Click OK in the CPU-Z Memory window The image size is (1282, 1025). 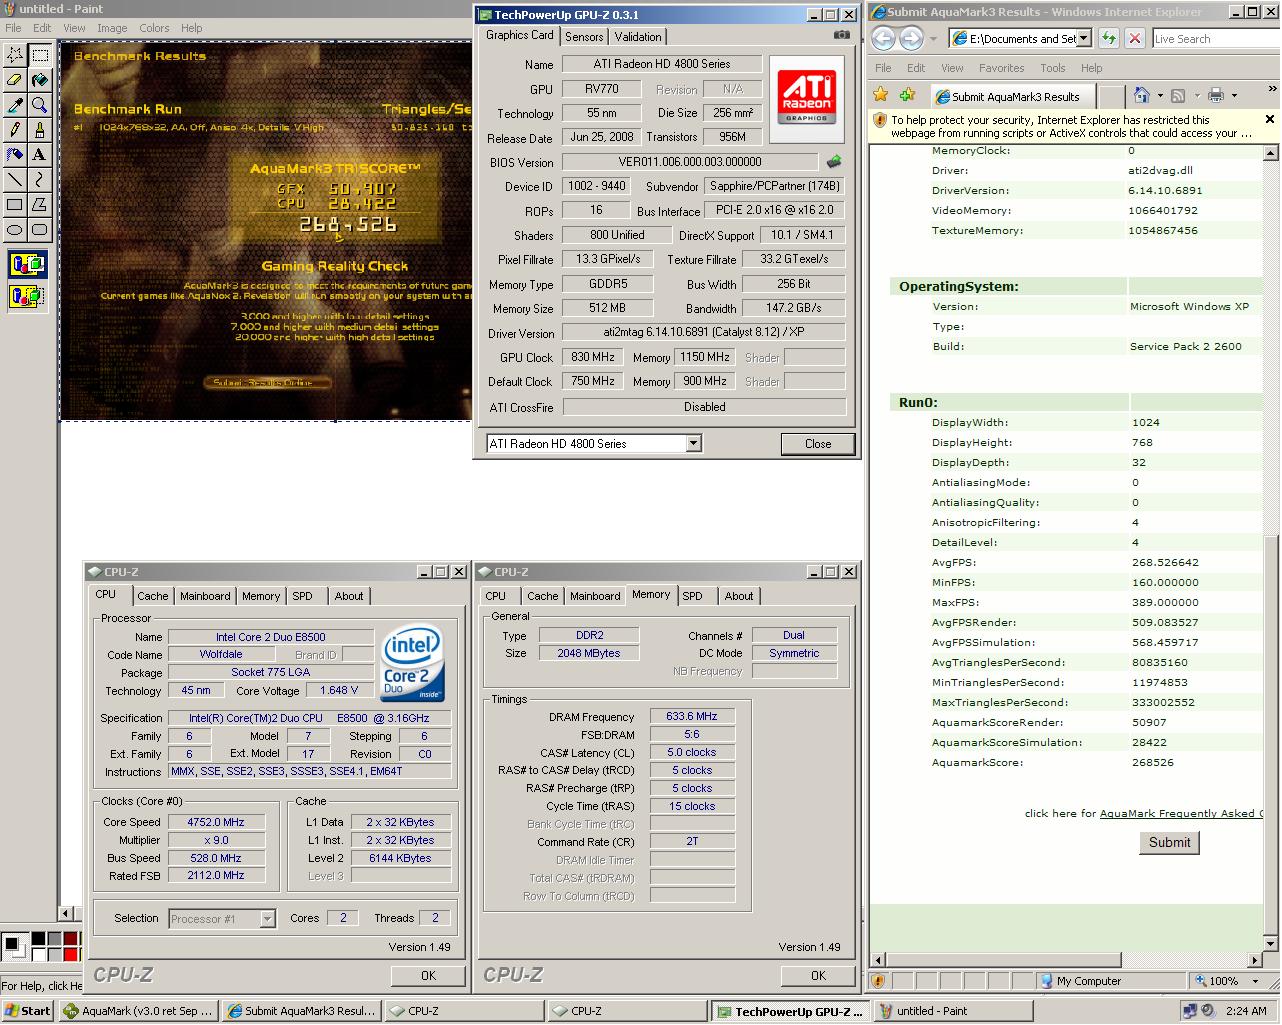pos(818,975)
